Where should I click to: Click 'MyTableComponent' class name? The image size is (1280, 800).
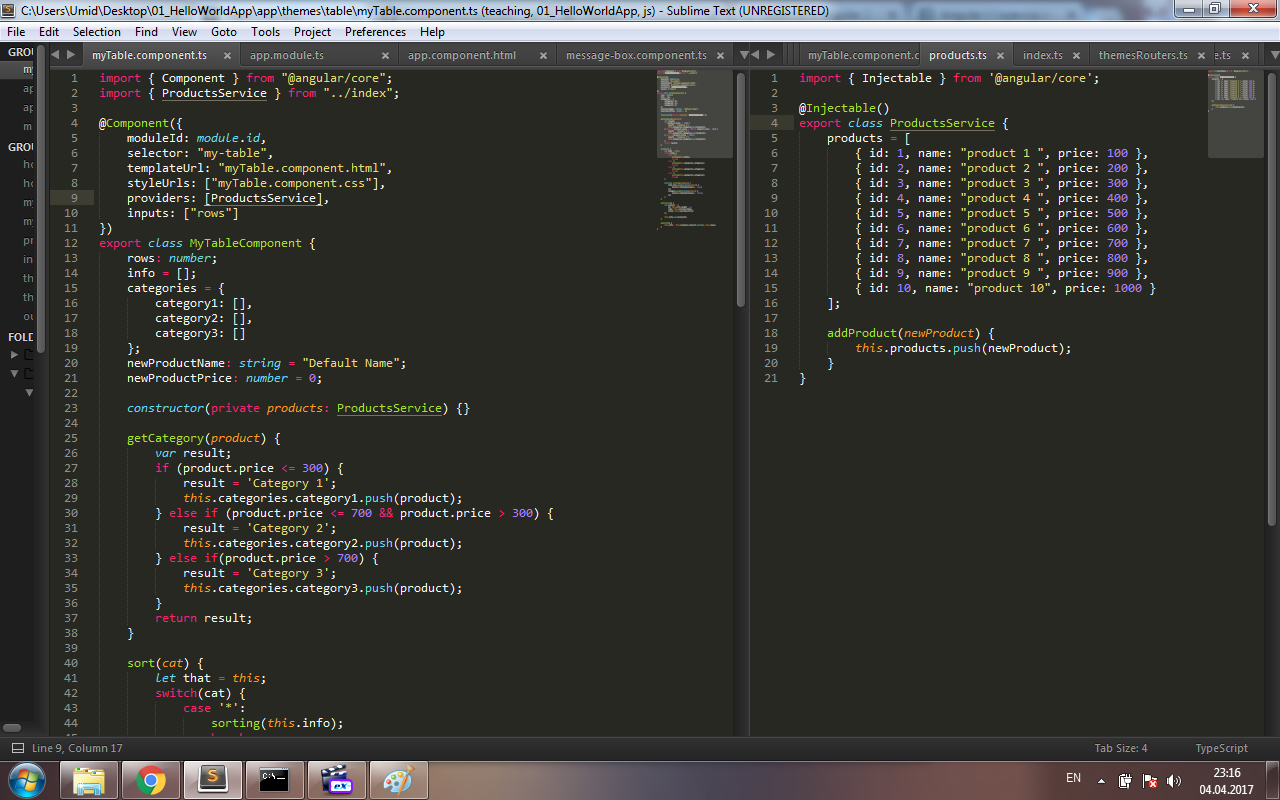(245, 243)
